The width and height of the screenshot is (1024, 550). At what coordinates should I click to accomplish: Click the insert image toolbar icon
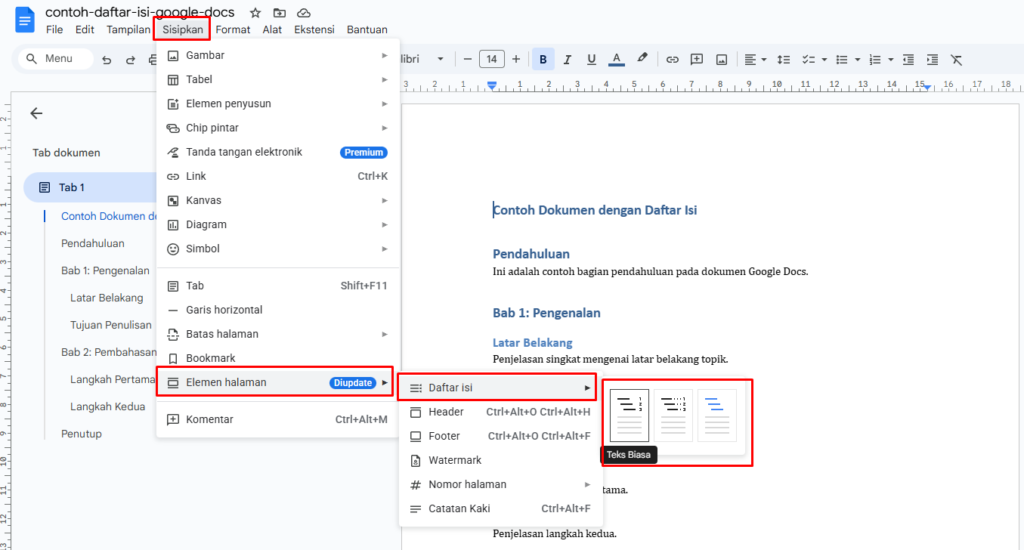click(x=722, y=59)
